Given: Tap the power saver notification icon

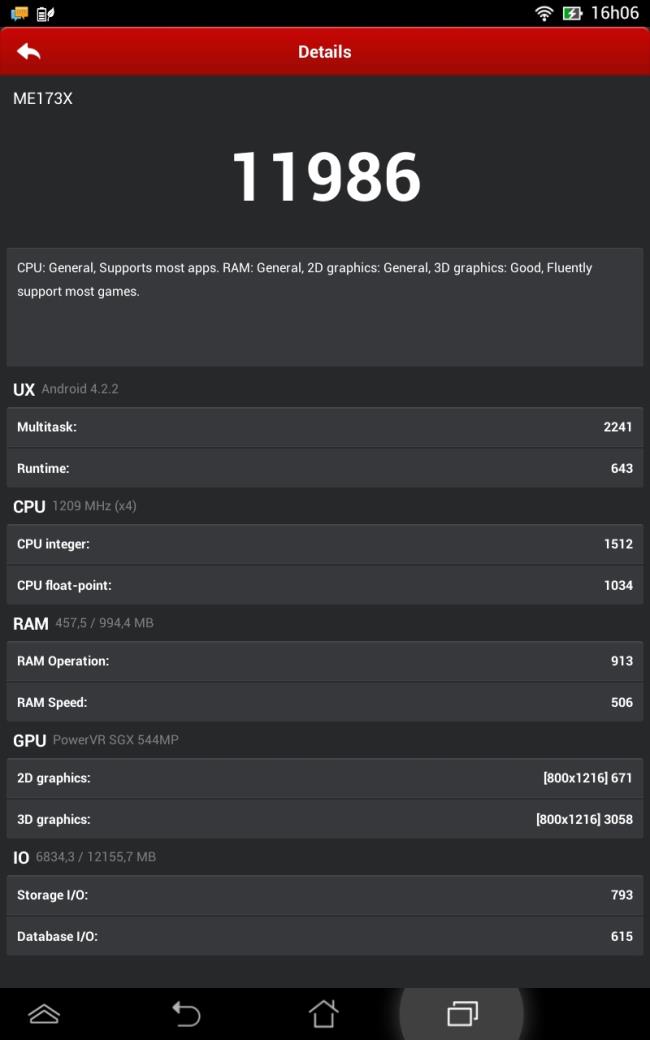Looking at the screenshot, I should coord(46,13).
